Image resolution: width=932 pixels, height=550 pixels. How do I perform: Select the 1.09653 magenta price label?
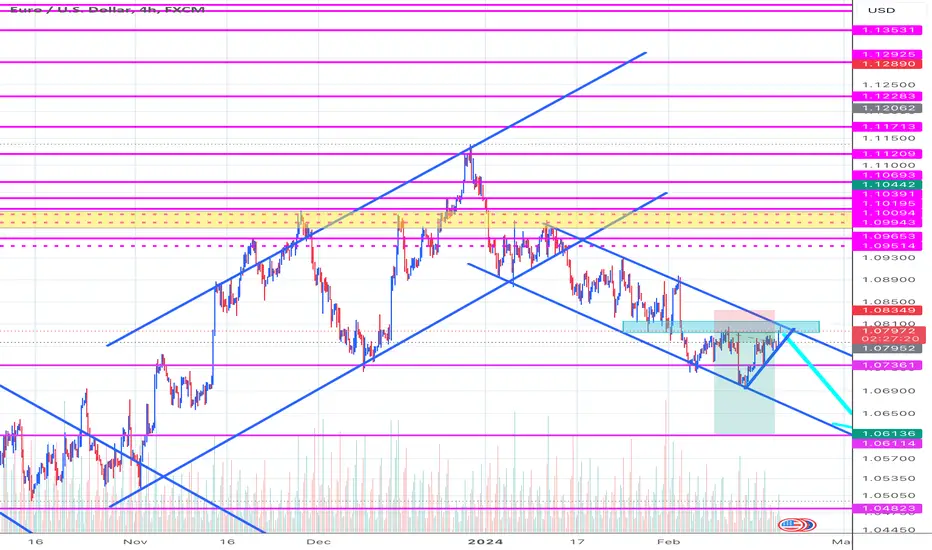pyautogui.click(x=887, y=236)
